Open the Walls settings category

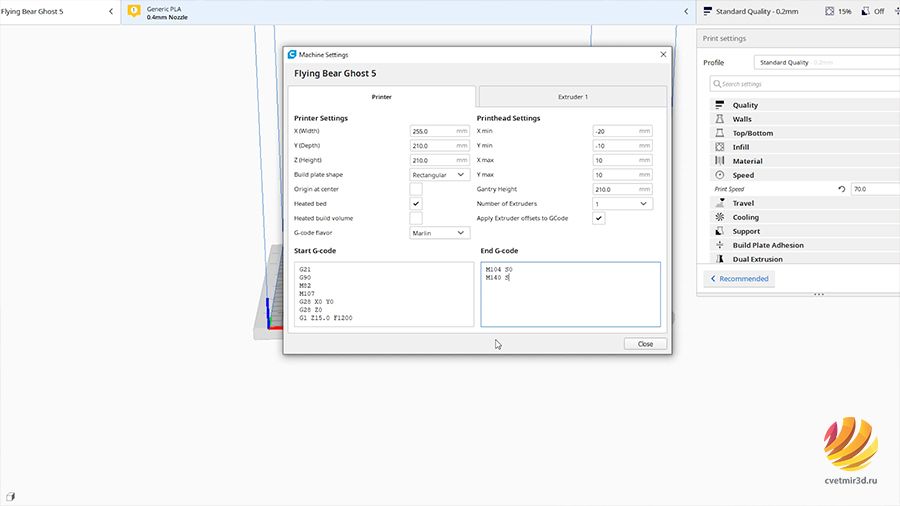coord(804,119)
